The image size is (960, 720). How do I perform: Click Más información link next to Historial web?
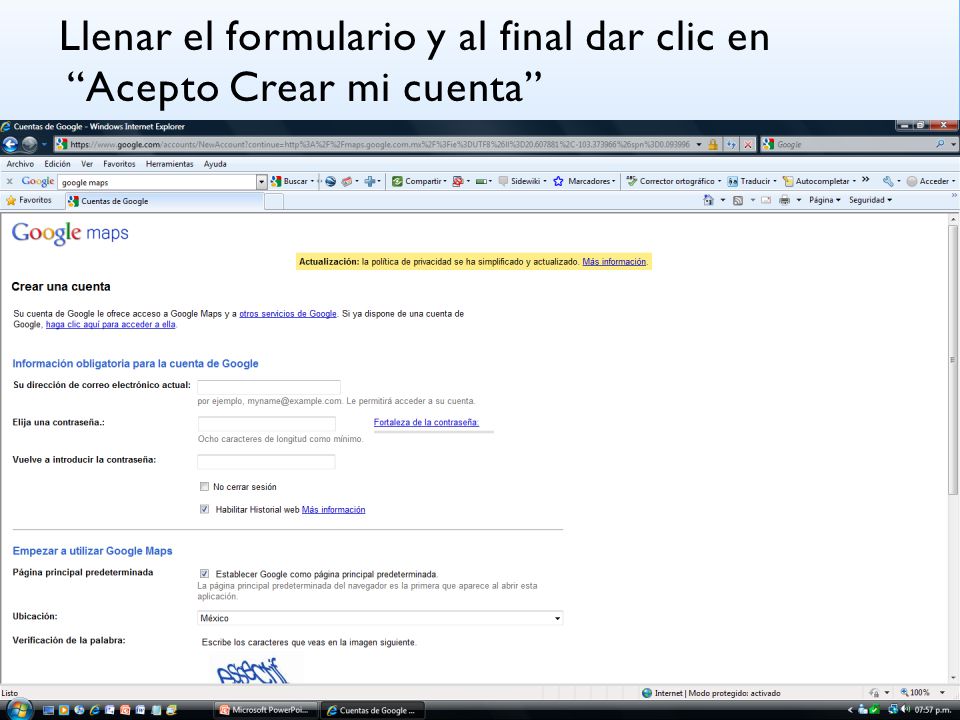[333, 509]
